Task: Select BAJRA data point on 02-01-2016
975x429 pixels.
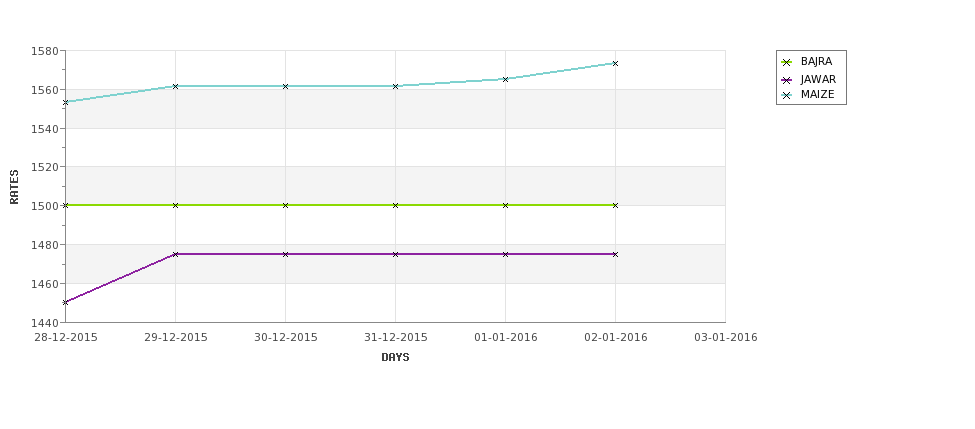Action: [615, 205]
